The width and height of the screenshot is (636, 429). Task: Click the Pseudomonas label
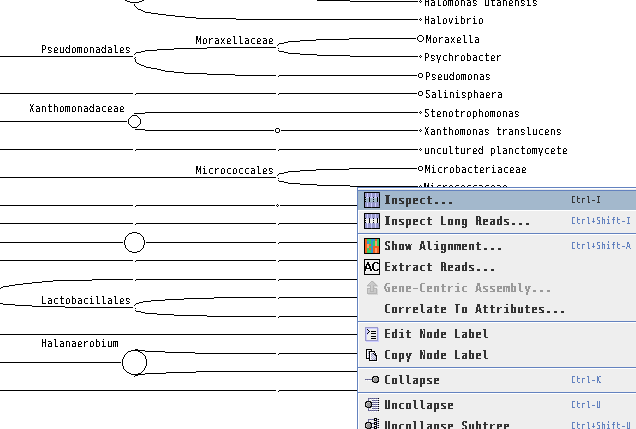click(x=458, y=76)
